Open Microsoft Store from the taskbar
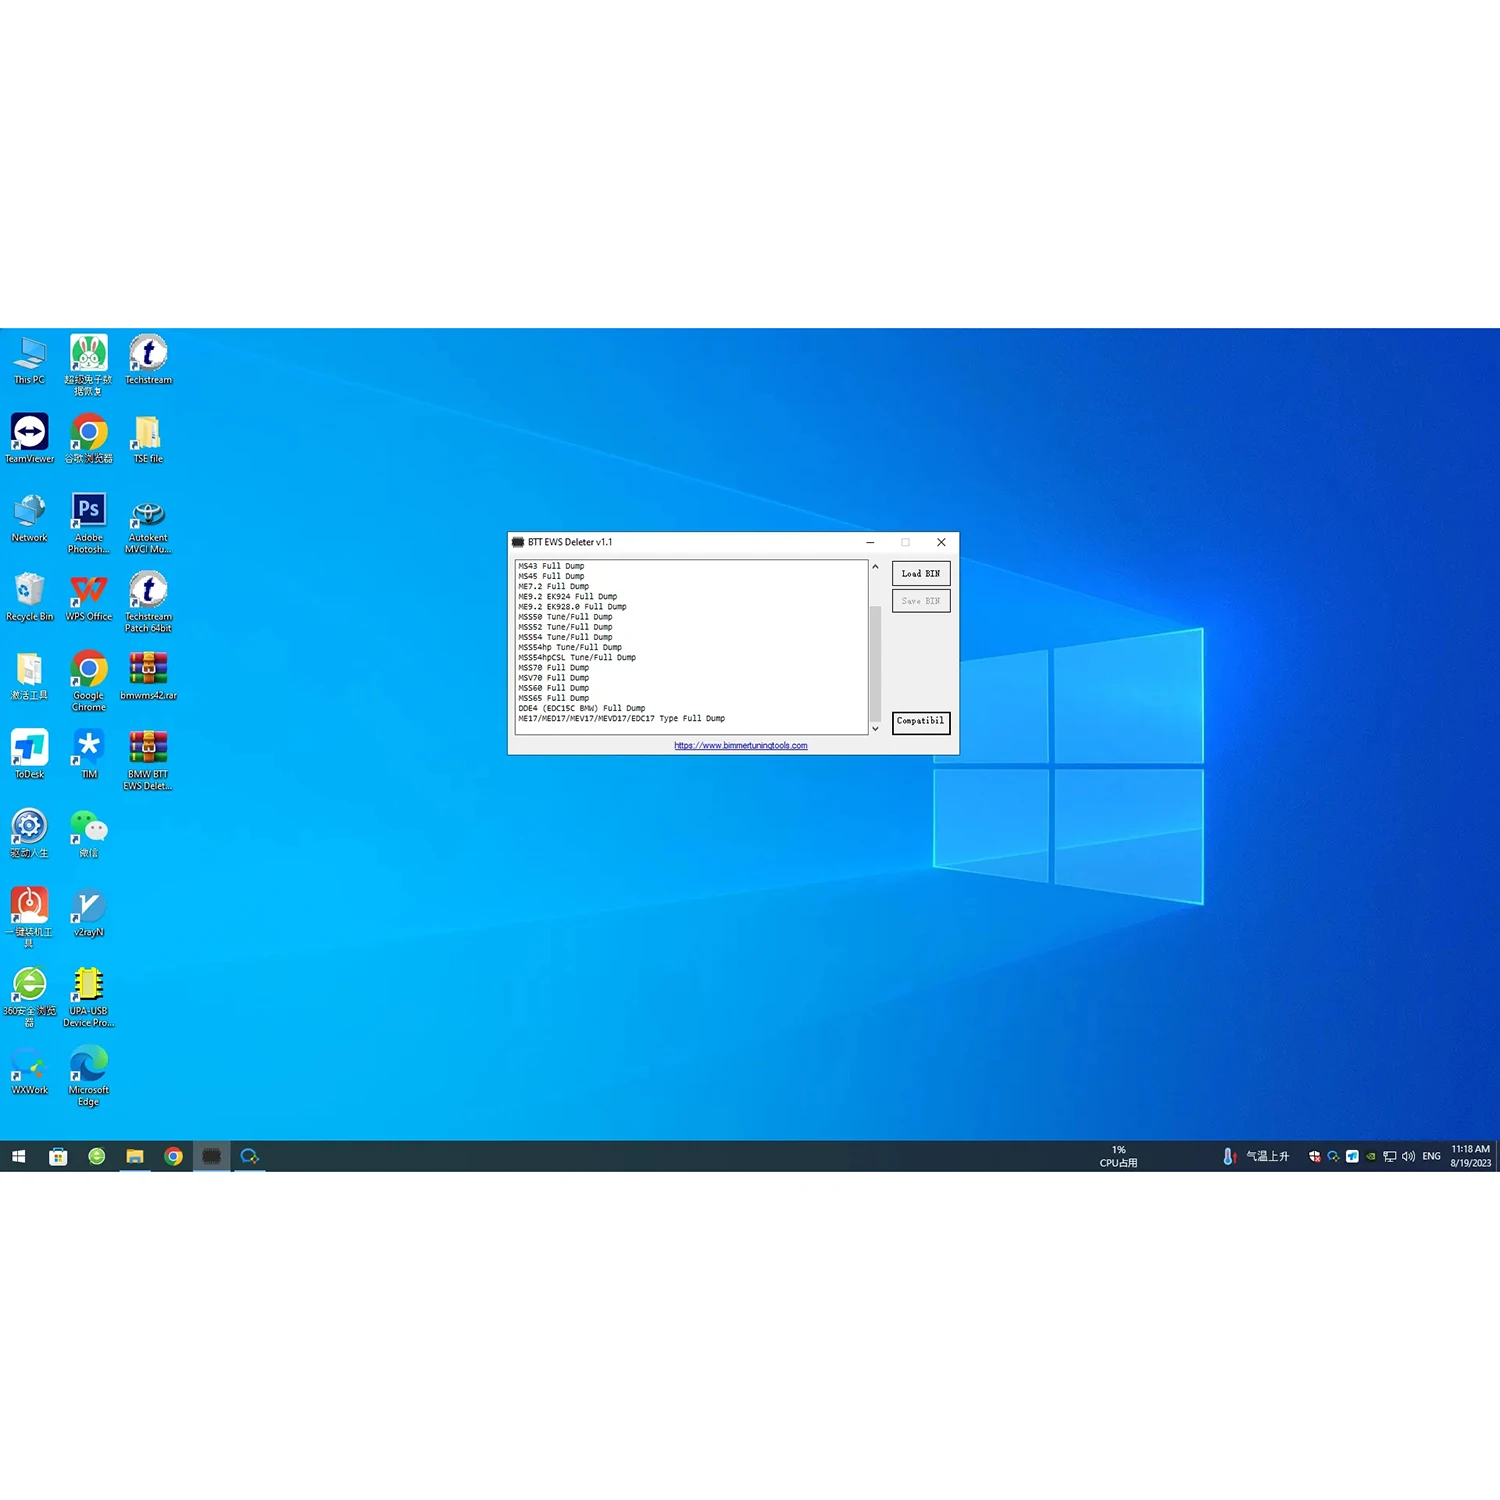 pos(58,1156)
